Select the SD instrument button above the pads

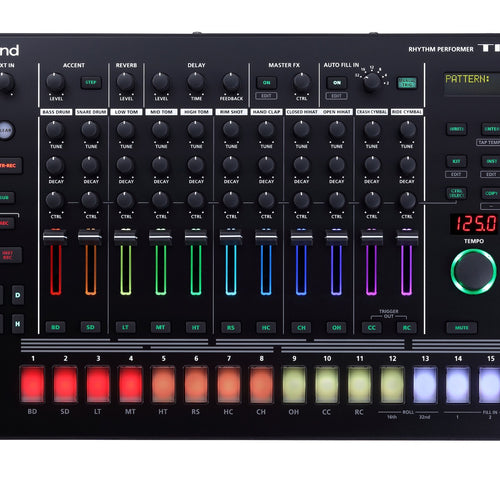click(x=90, y=327)
